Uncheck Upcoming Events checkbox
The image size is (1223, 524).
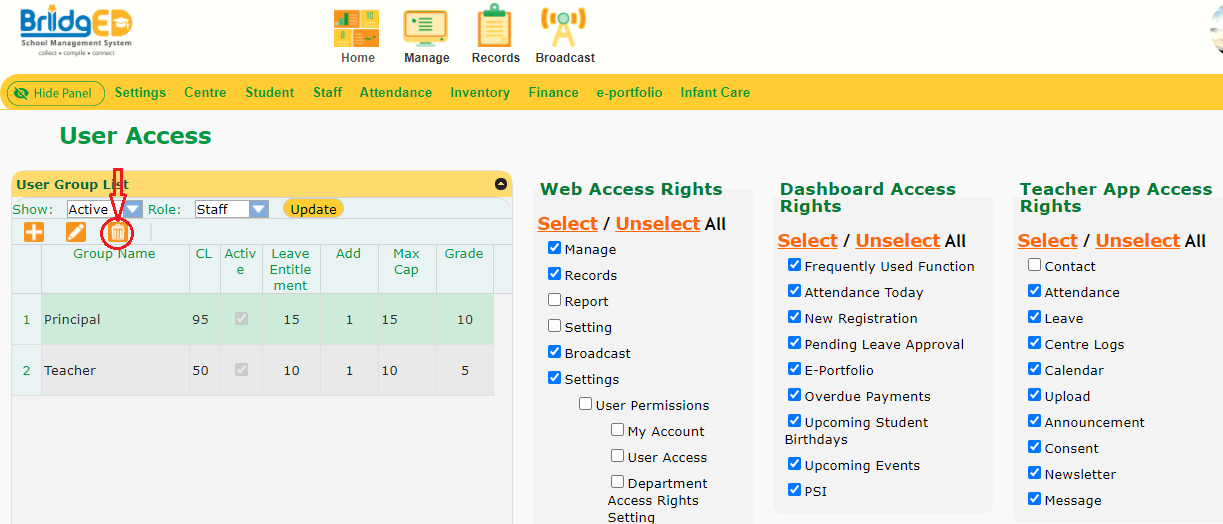coord(794,464)
